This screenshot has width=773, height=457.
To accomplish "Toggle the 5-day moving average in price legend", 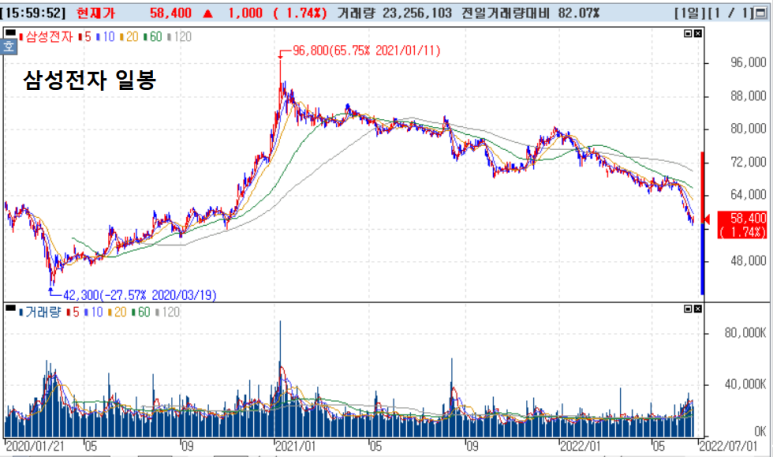I will pos(87,35).
